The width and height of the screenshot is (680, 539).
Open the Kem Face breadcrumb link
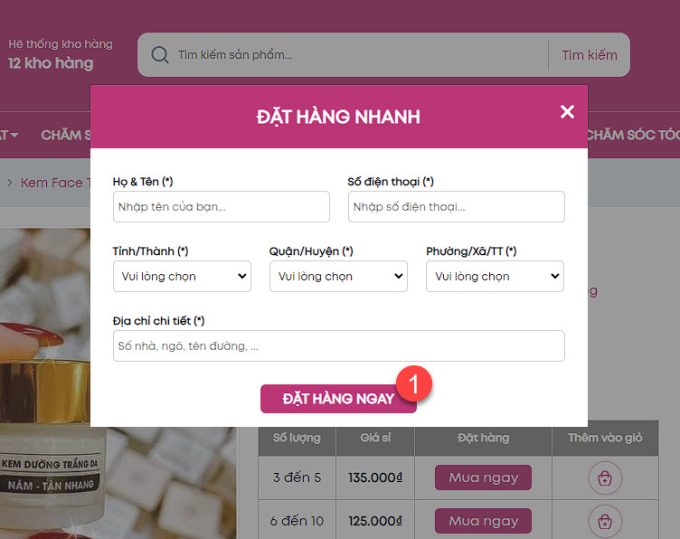tap(55, 183)
